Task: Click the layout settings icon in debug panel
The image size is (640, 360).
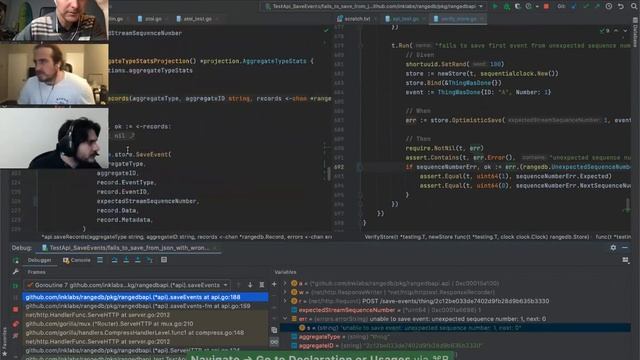Action: pyautogui.click(x=626, y=260)
